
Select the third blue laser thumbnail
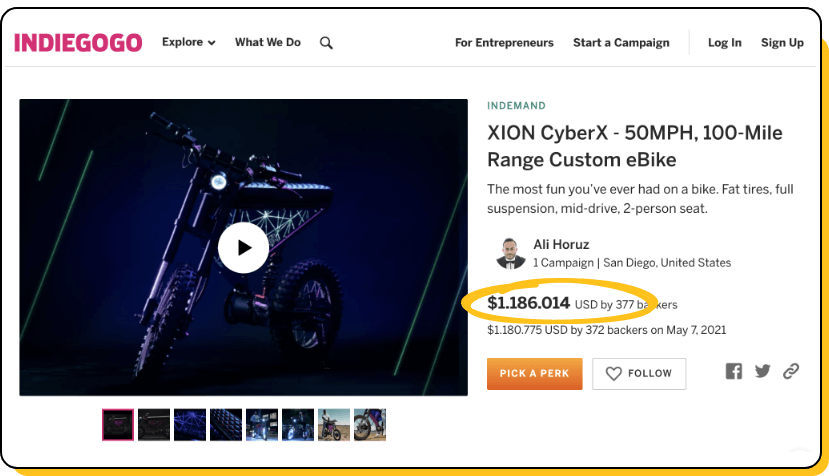point(190,424)
